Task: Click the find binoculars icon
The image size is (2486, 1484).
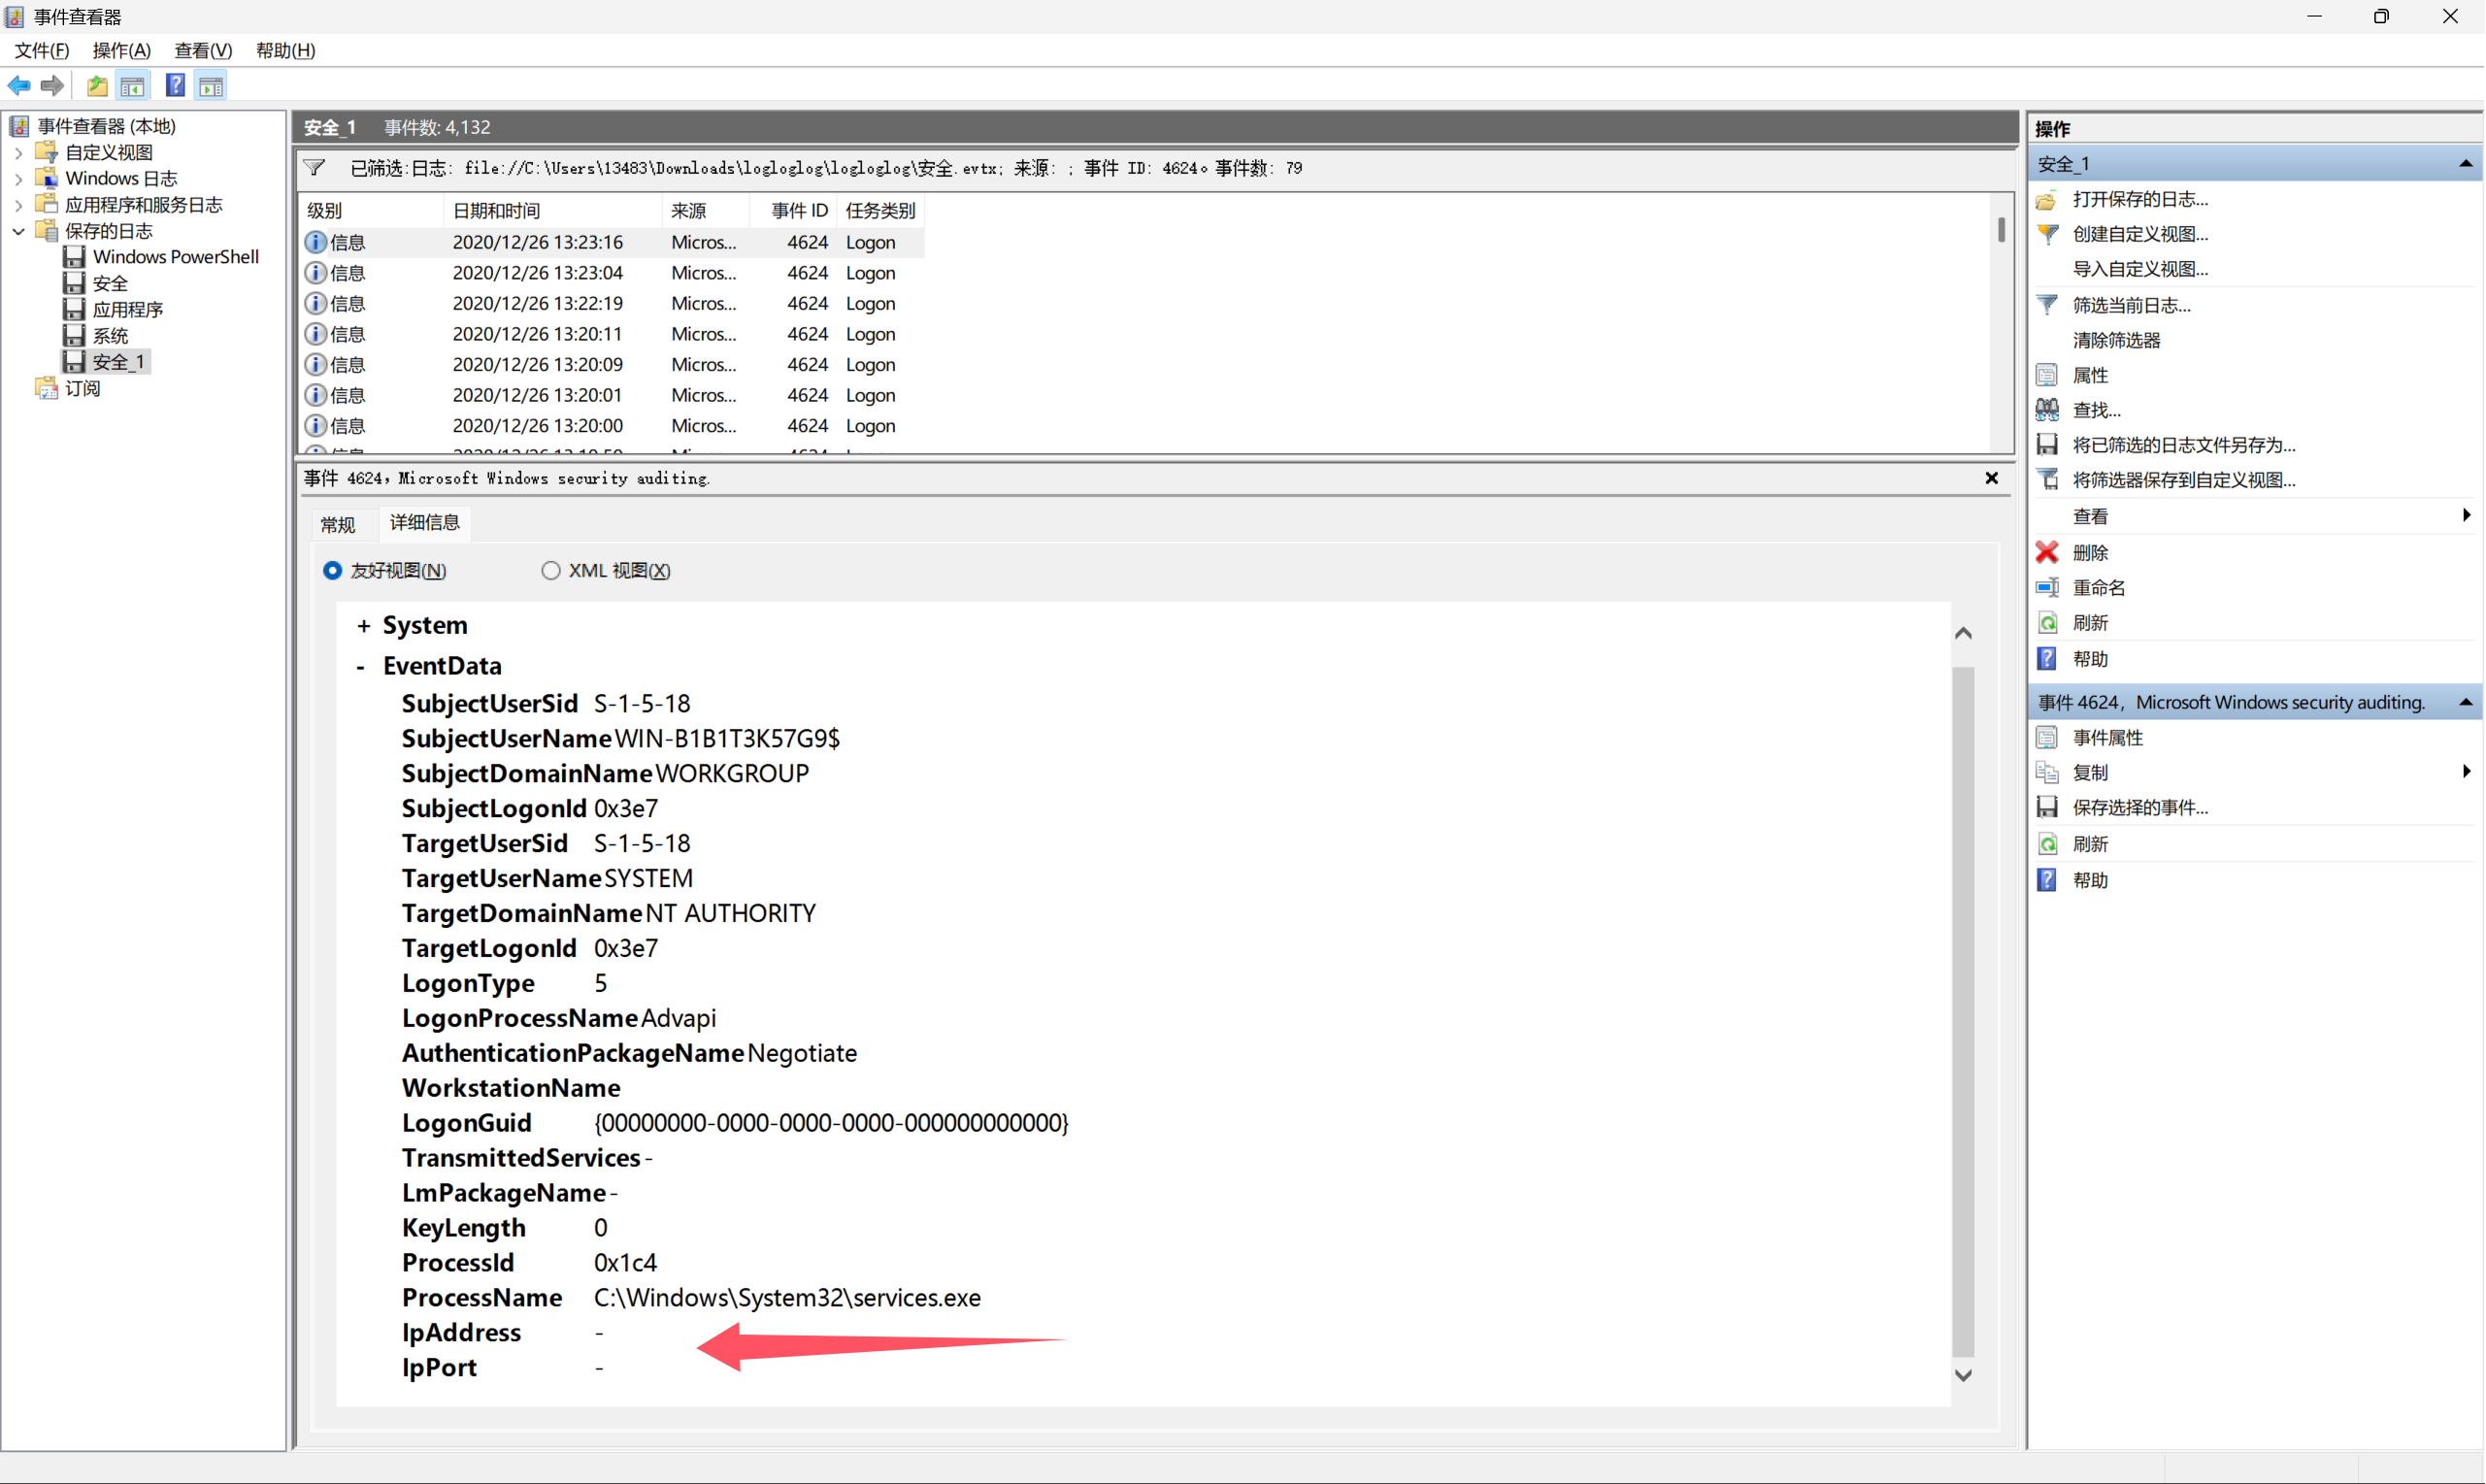Action: point(2047,410)
